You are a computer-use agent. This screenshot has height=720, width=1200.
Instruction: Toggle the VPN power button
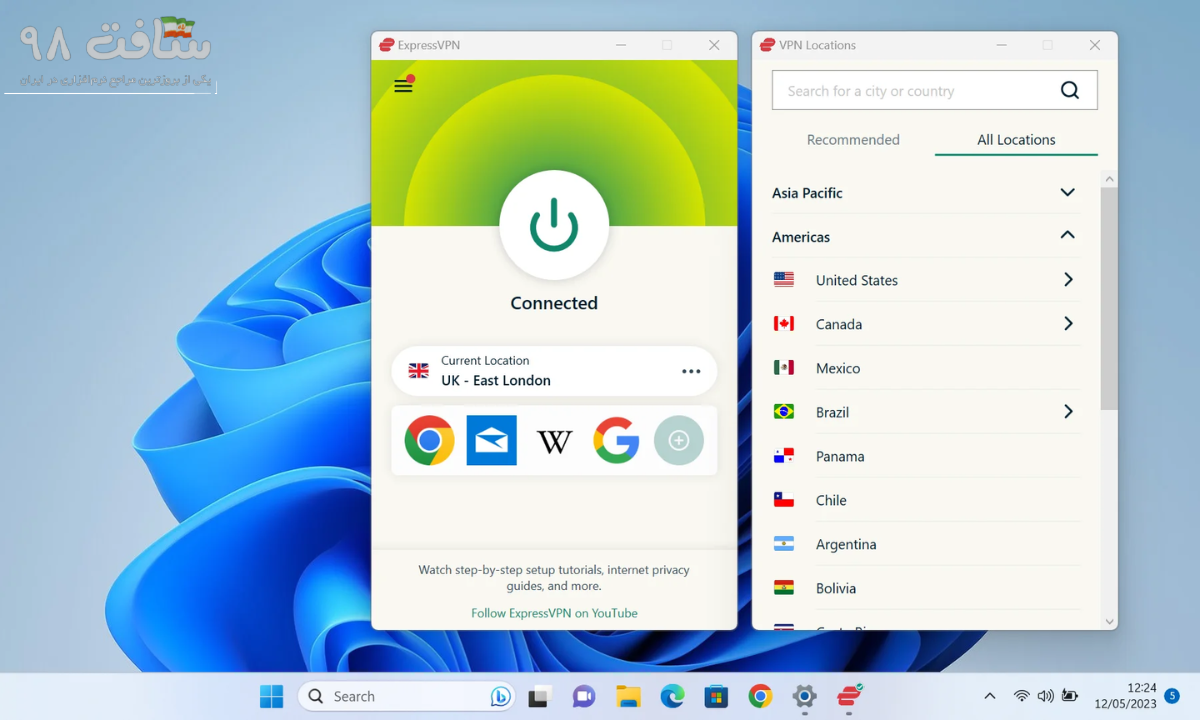pyautogui.click(x=554, y=225)
